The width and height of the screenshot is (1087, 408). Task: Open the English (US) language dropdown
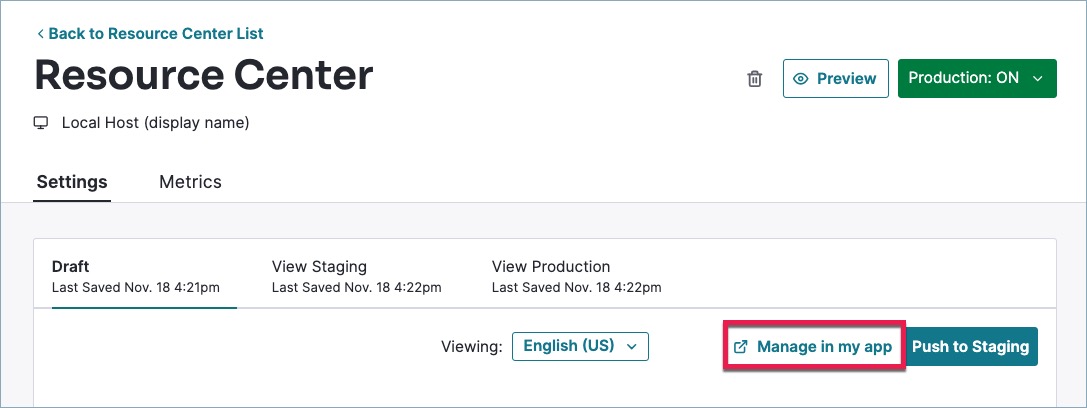click(x=580, y=346)
